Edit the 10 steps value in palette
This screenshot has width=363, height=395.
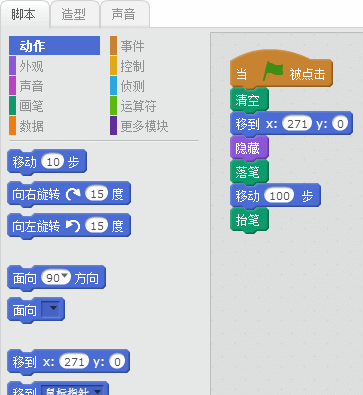(x=53, y=162)
